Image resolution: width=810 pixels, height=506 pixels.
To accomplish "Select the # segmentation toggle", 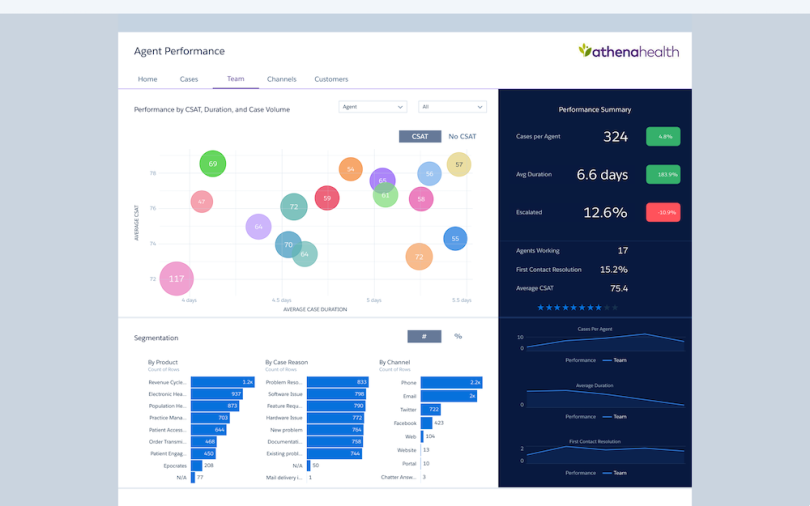I will click(x=424, y=336).
